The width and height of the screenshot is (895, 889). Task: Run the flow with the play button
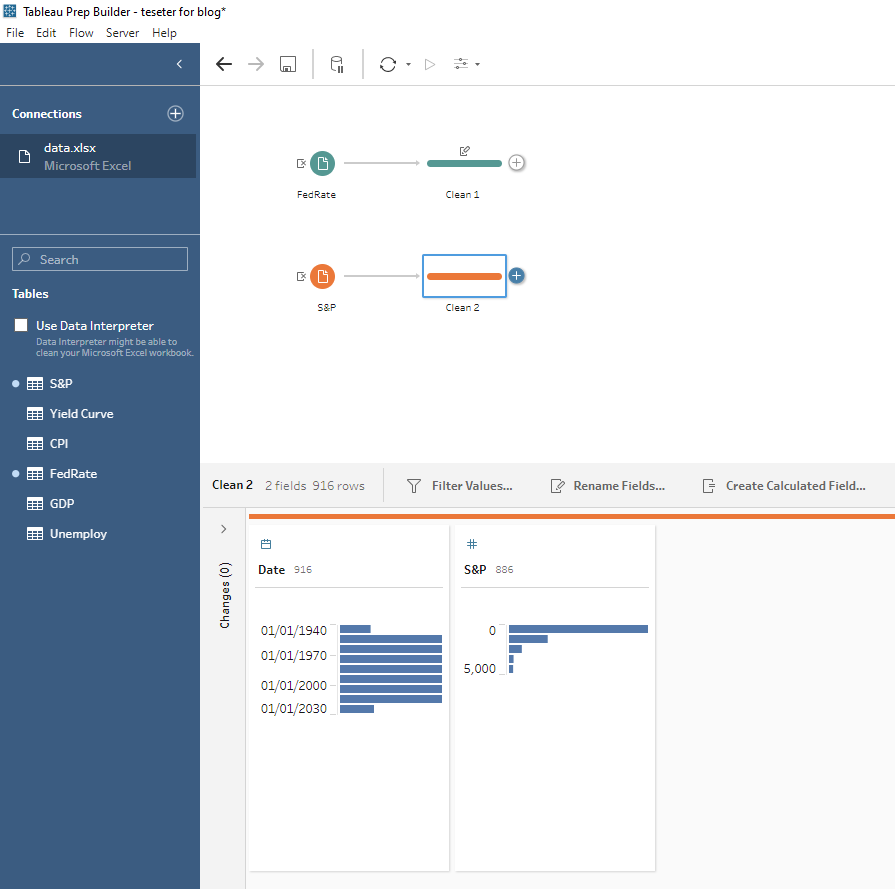430,64
